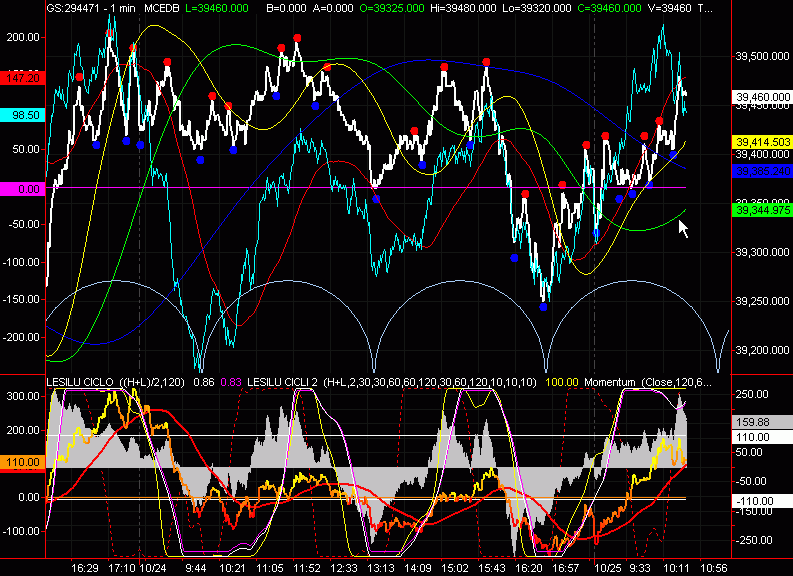Select the green 39,344.975 price tag
Screen dimensions: 793x576
pos(763,210)
